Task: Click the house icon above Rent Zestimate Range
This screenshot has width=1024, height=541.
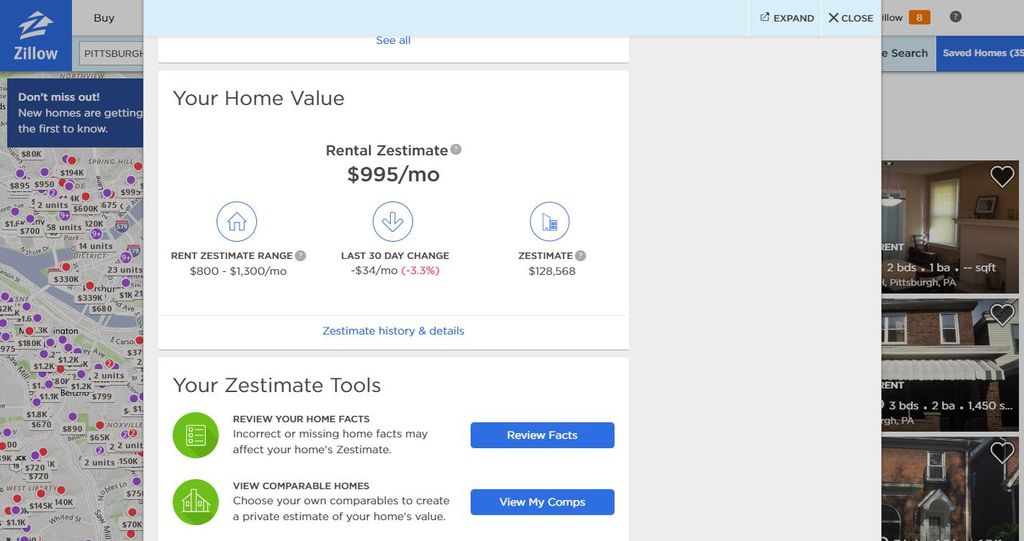Action: (x=236, y=222)
